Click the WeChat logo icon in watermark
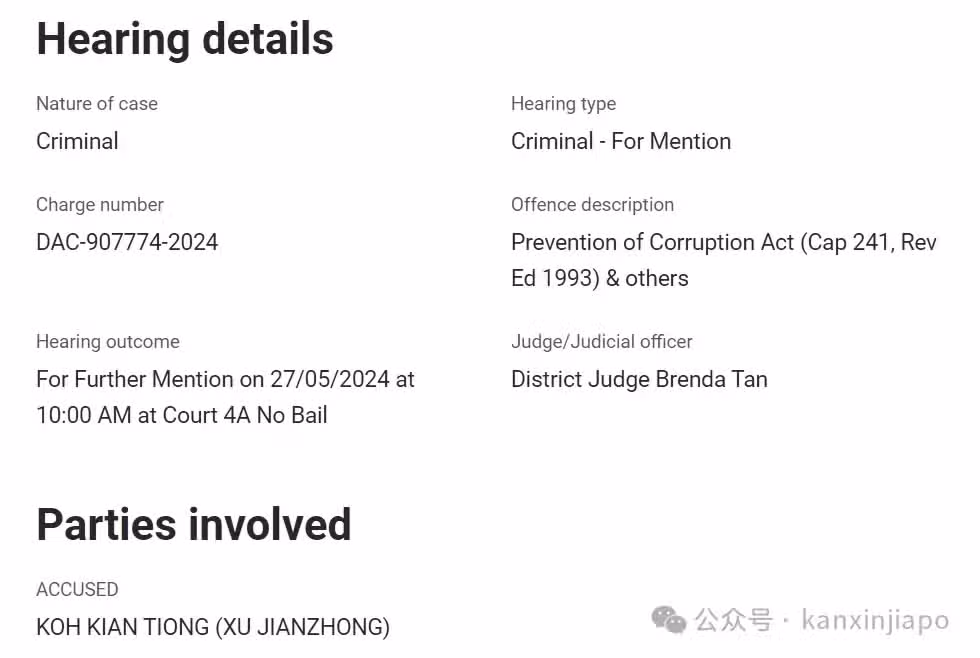The image size is (980, 658). pos(668,621)
